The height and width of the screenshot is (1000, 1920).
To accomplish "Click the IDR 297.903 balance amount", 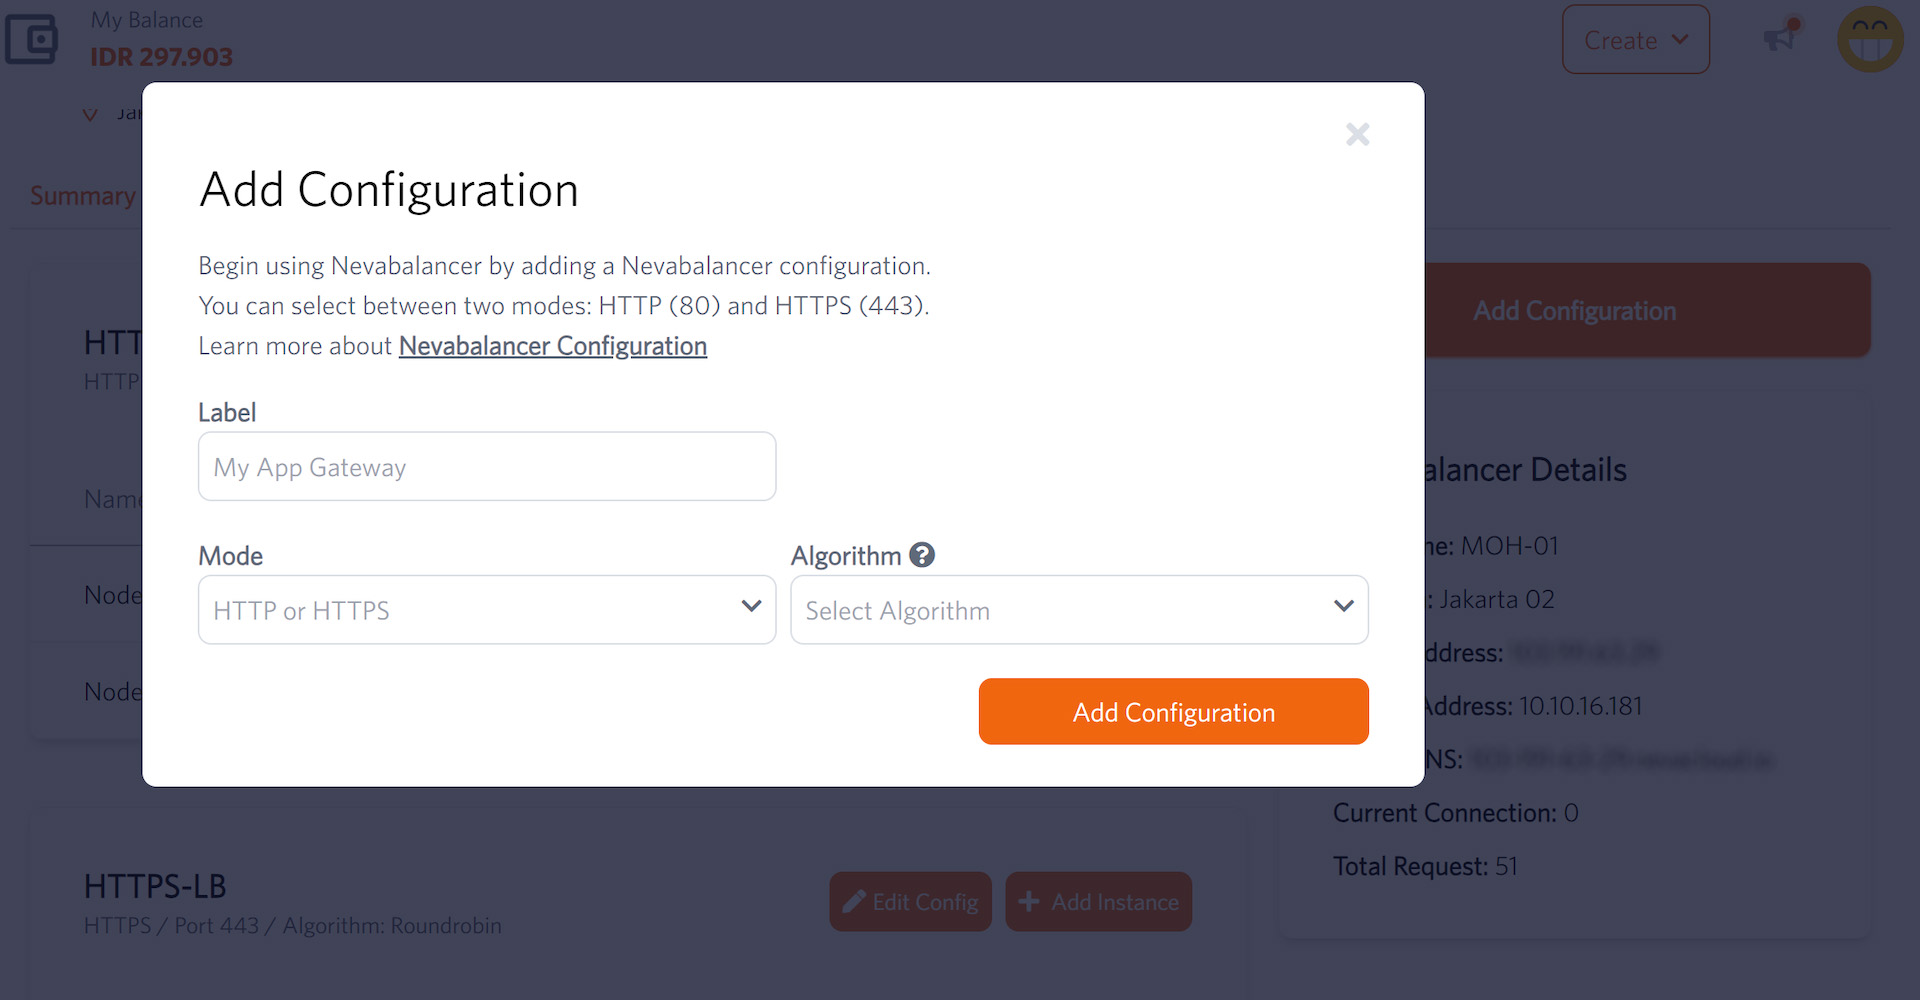I will pyautogui.click(x=161, y=57).
